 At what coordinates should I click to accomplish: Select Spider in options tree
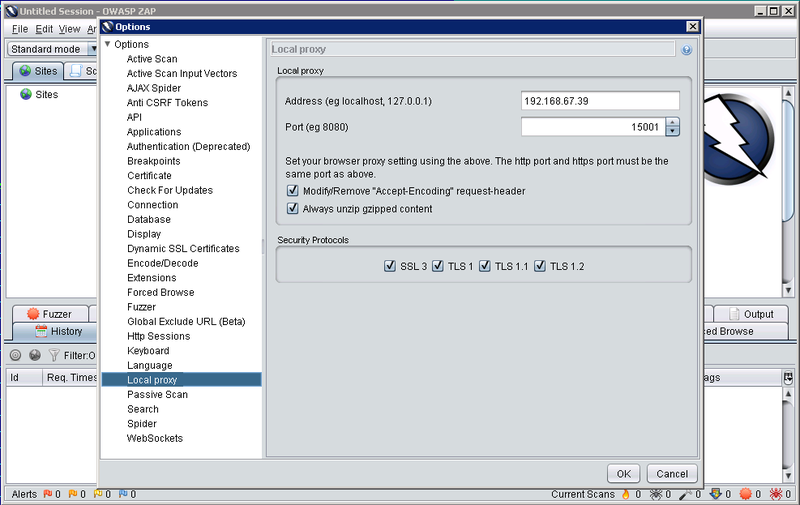(x=142, y=423)
